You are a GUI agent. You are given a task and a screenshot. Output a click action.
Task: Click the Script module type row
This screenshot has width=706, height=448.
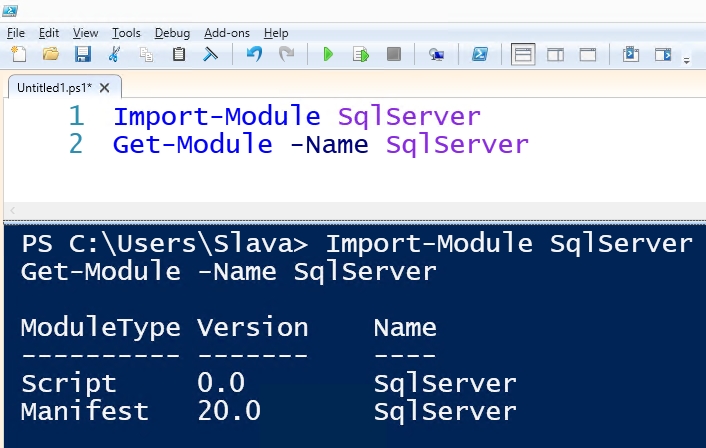tap(69, 384)
